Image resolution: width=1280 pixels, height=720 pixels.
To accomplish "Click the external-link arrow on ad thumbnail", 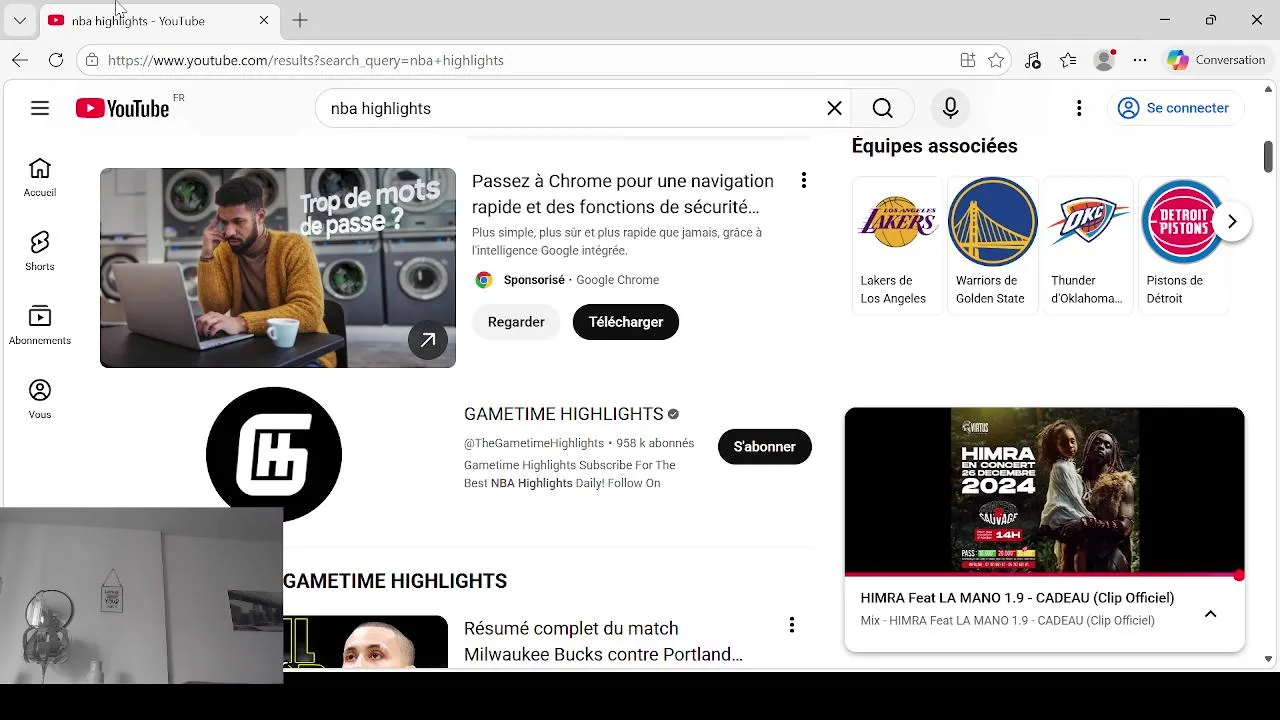I will [x=428, y=340].
